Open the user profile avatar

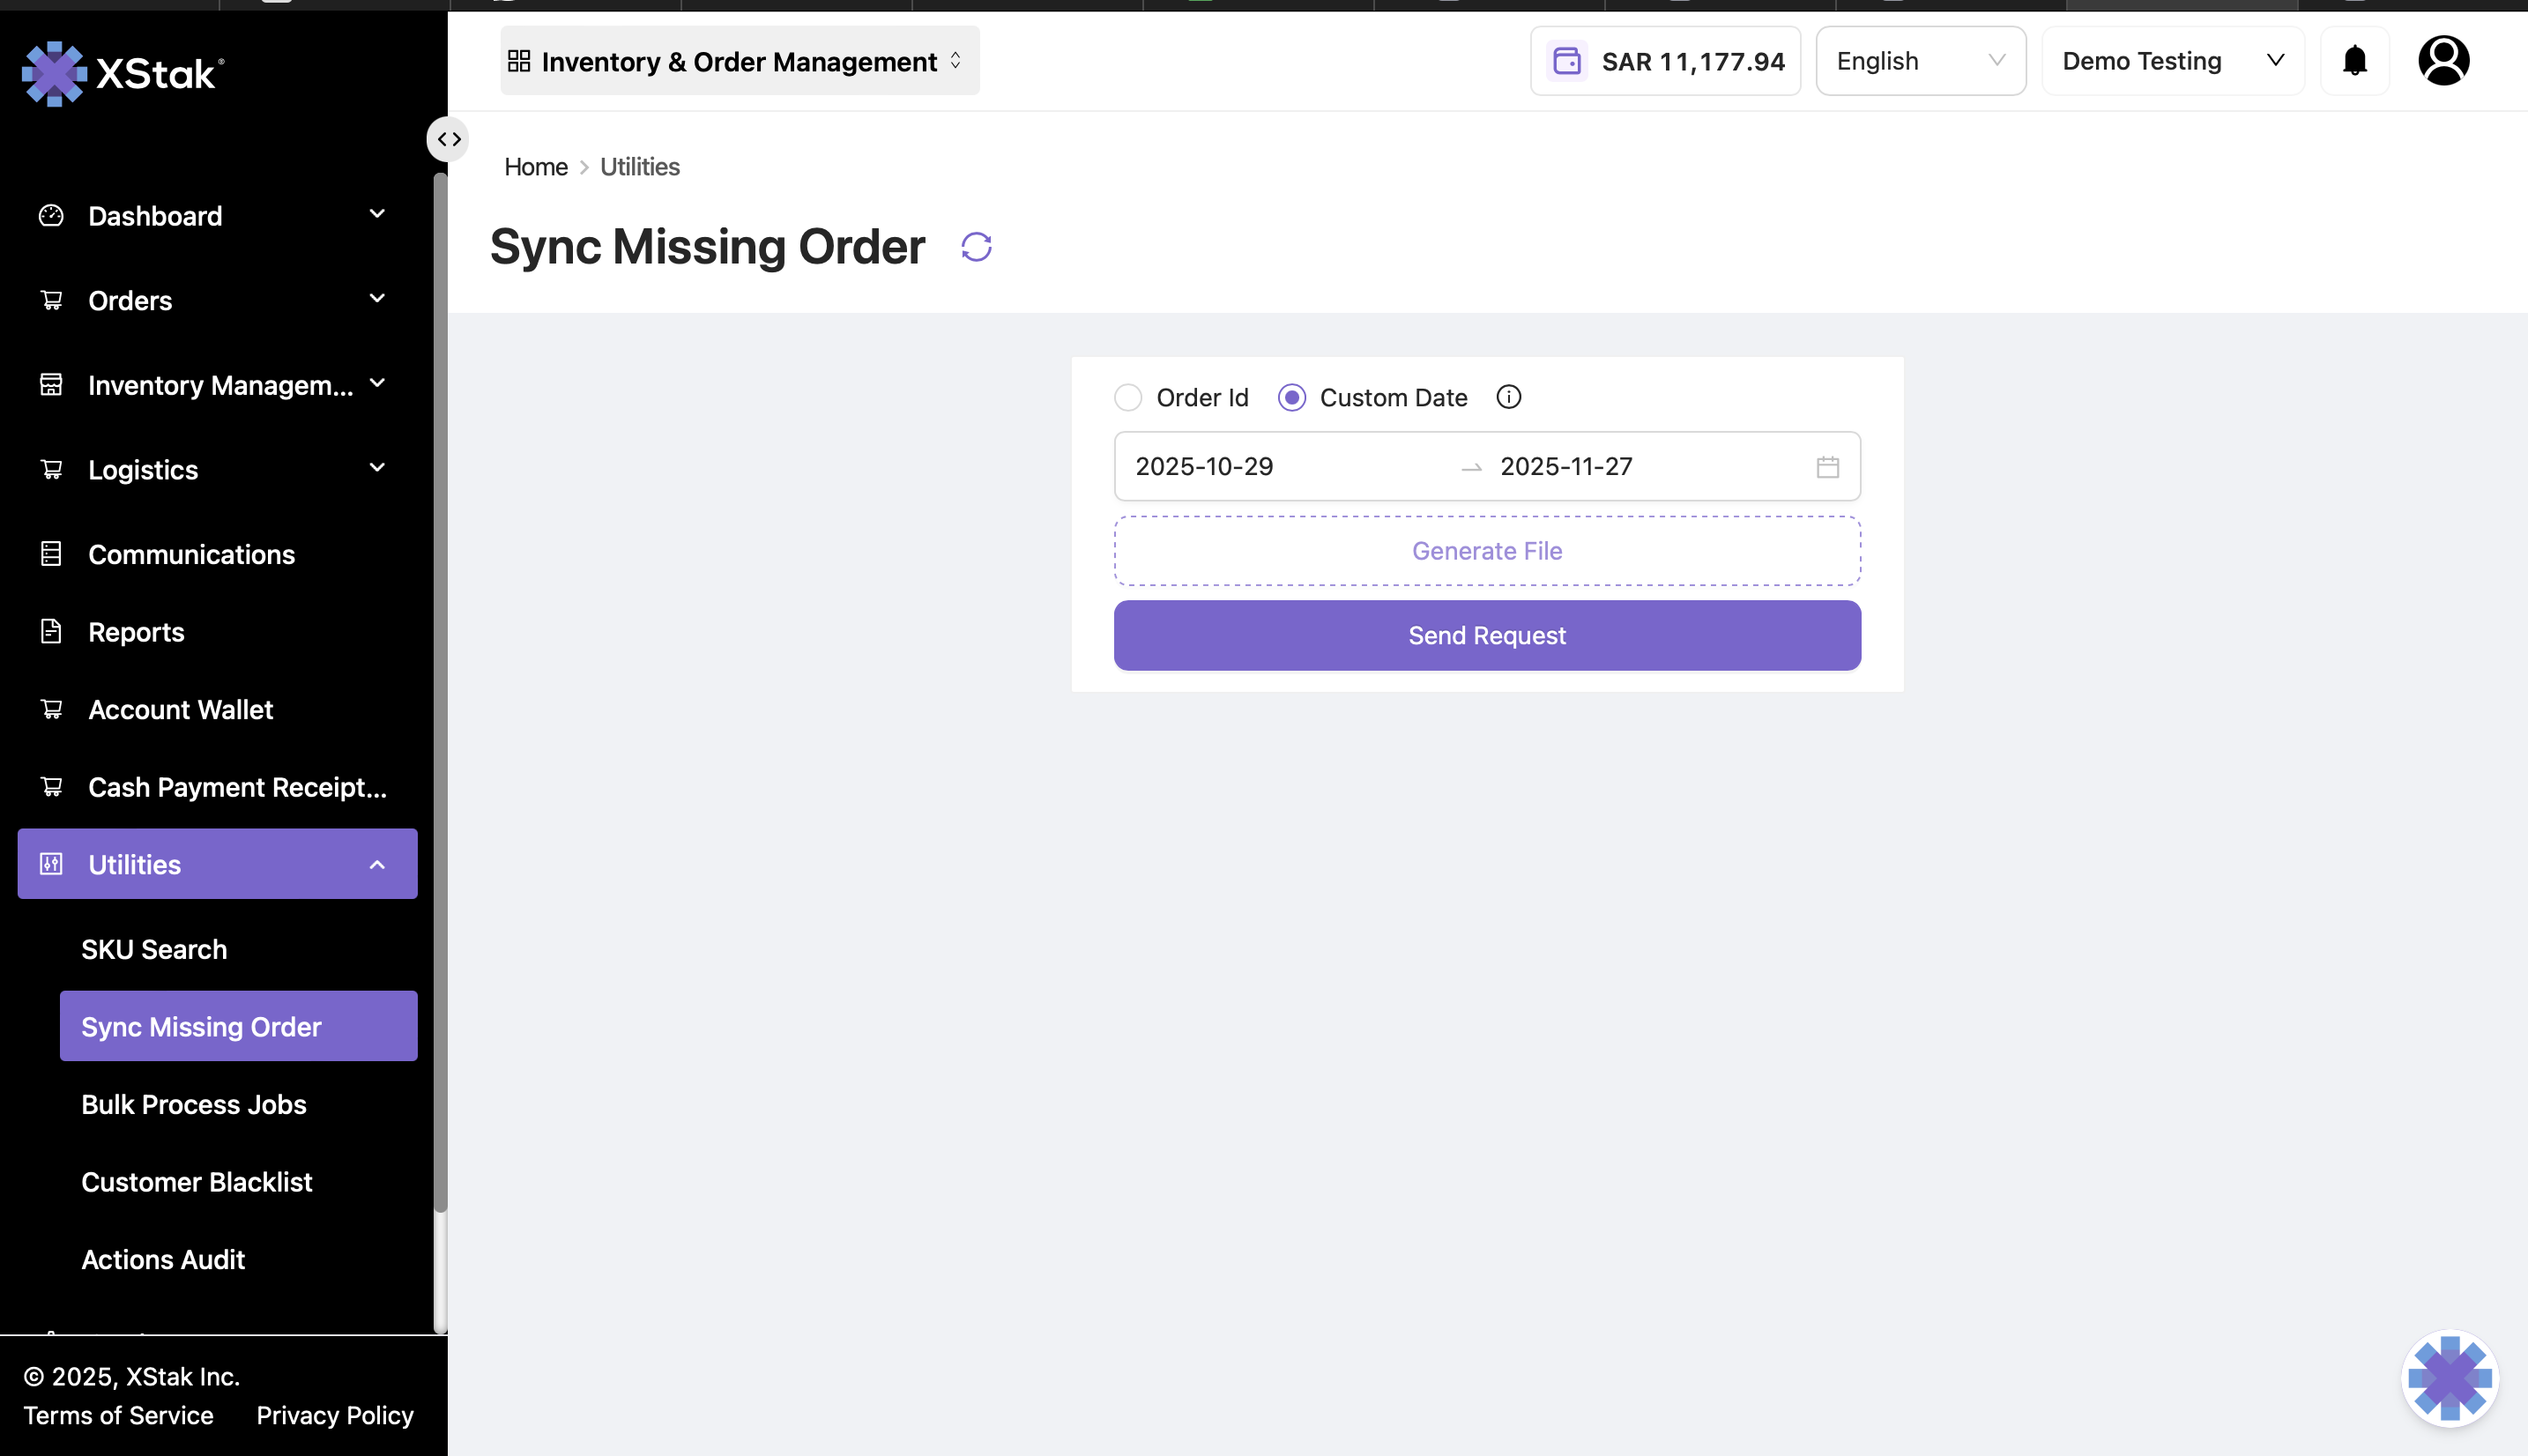[2443, 61]
